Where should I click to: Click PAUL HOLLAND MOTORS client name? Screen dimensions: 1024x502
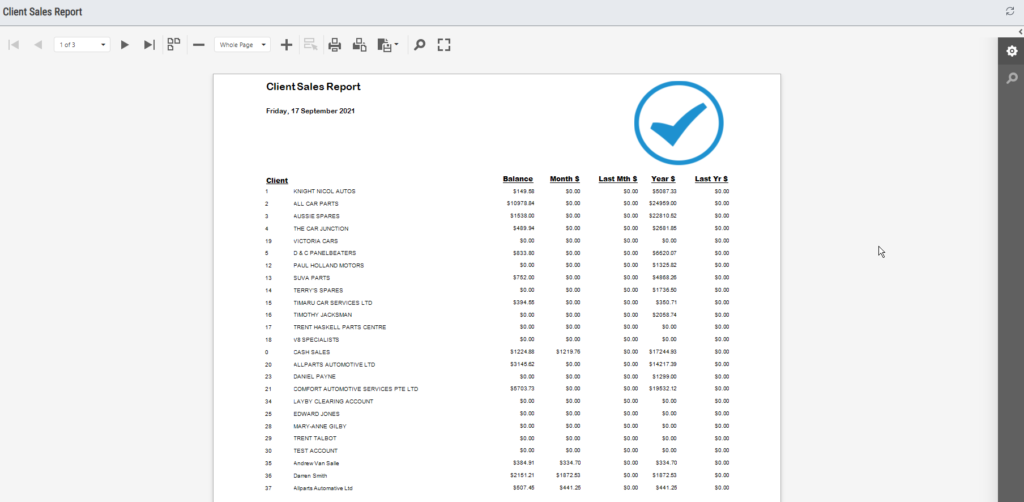(328, 266)
